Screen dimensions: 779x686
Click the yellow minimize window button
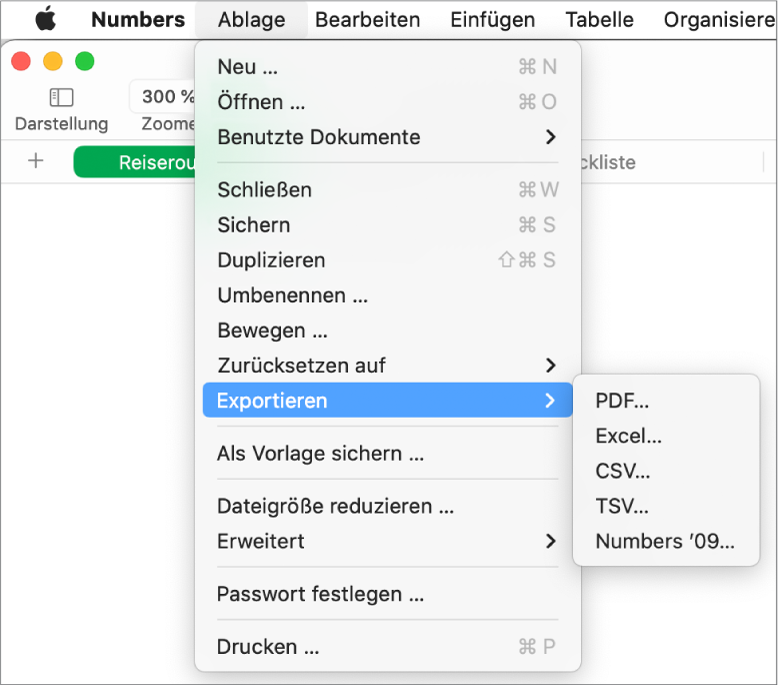(x=53, y=62)
